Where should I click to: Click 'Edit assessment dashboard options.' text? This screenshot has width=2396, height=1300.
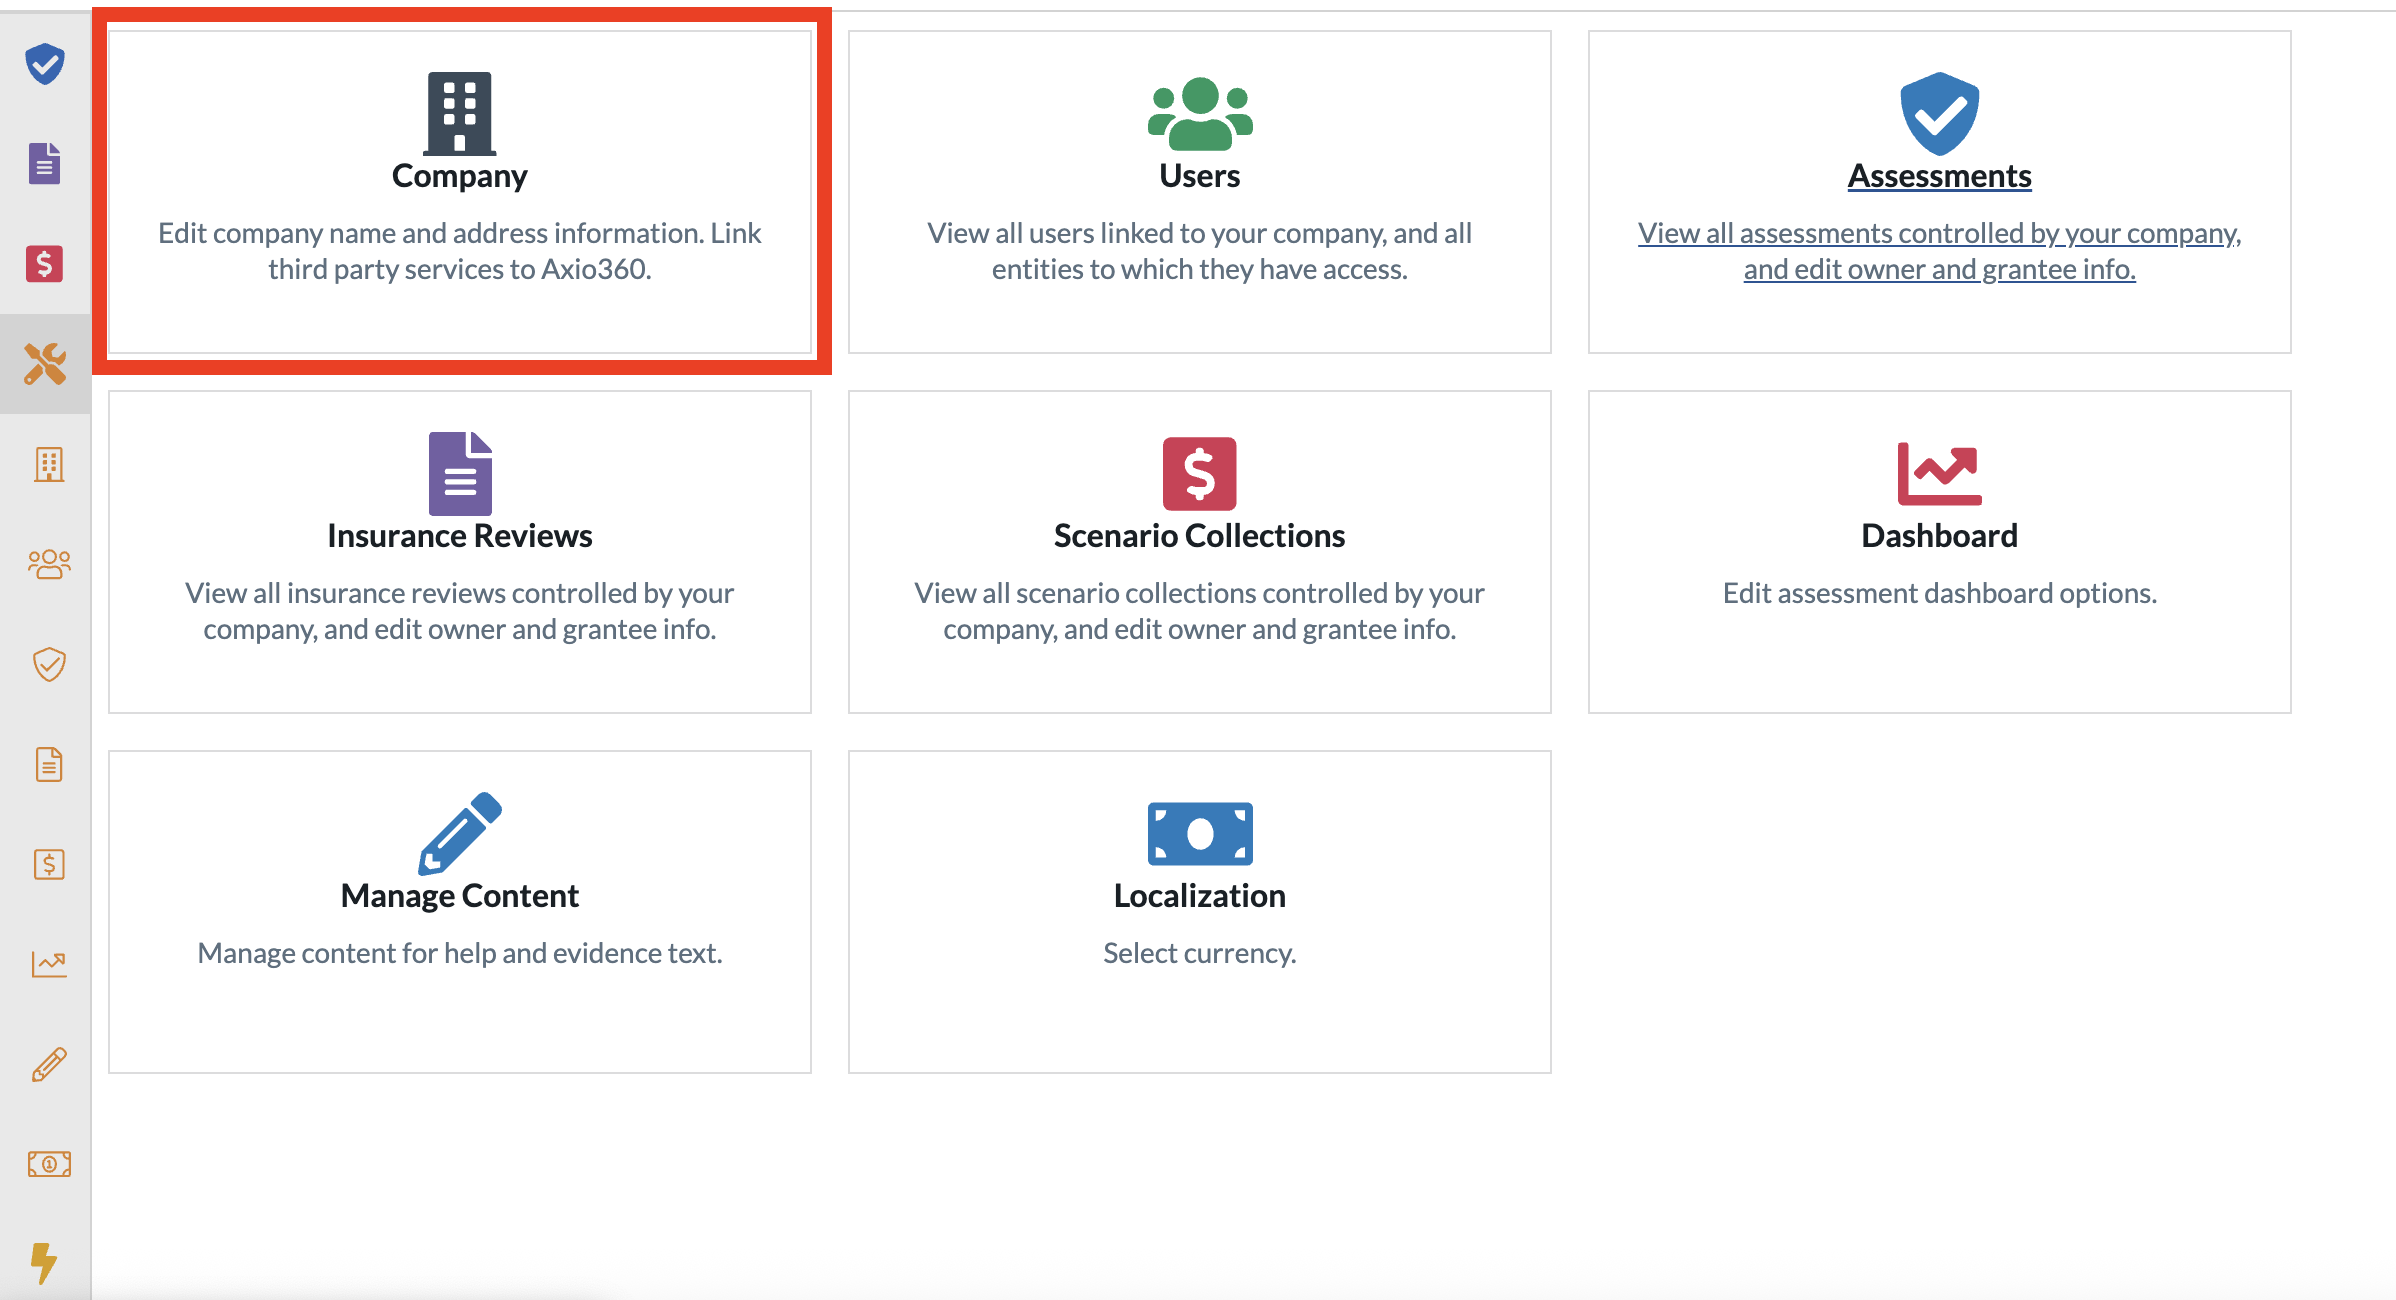[x=1940, y=593]
